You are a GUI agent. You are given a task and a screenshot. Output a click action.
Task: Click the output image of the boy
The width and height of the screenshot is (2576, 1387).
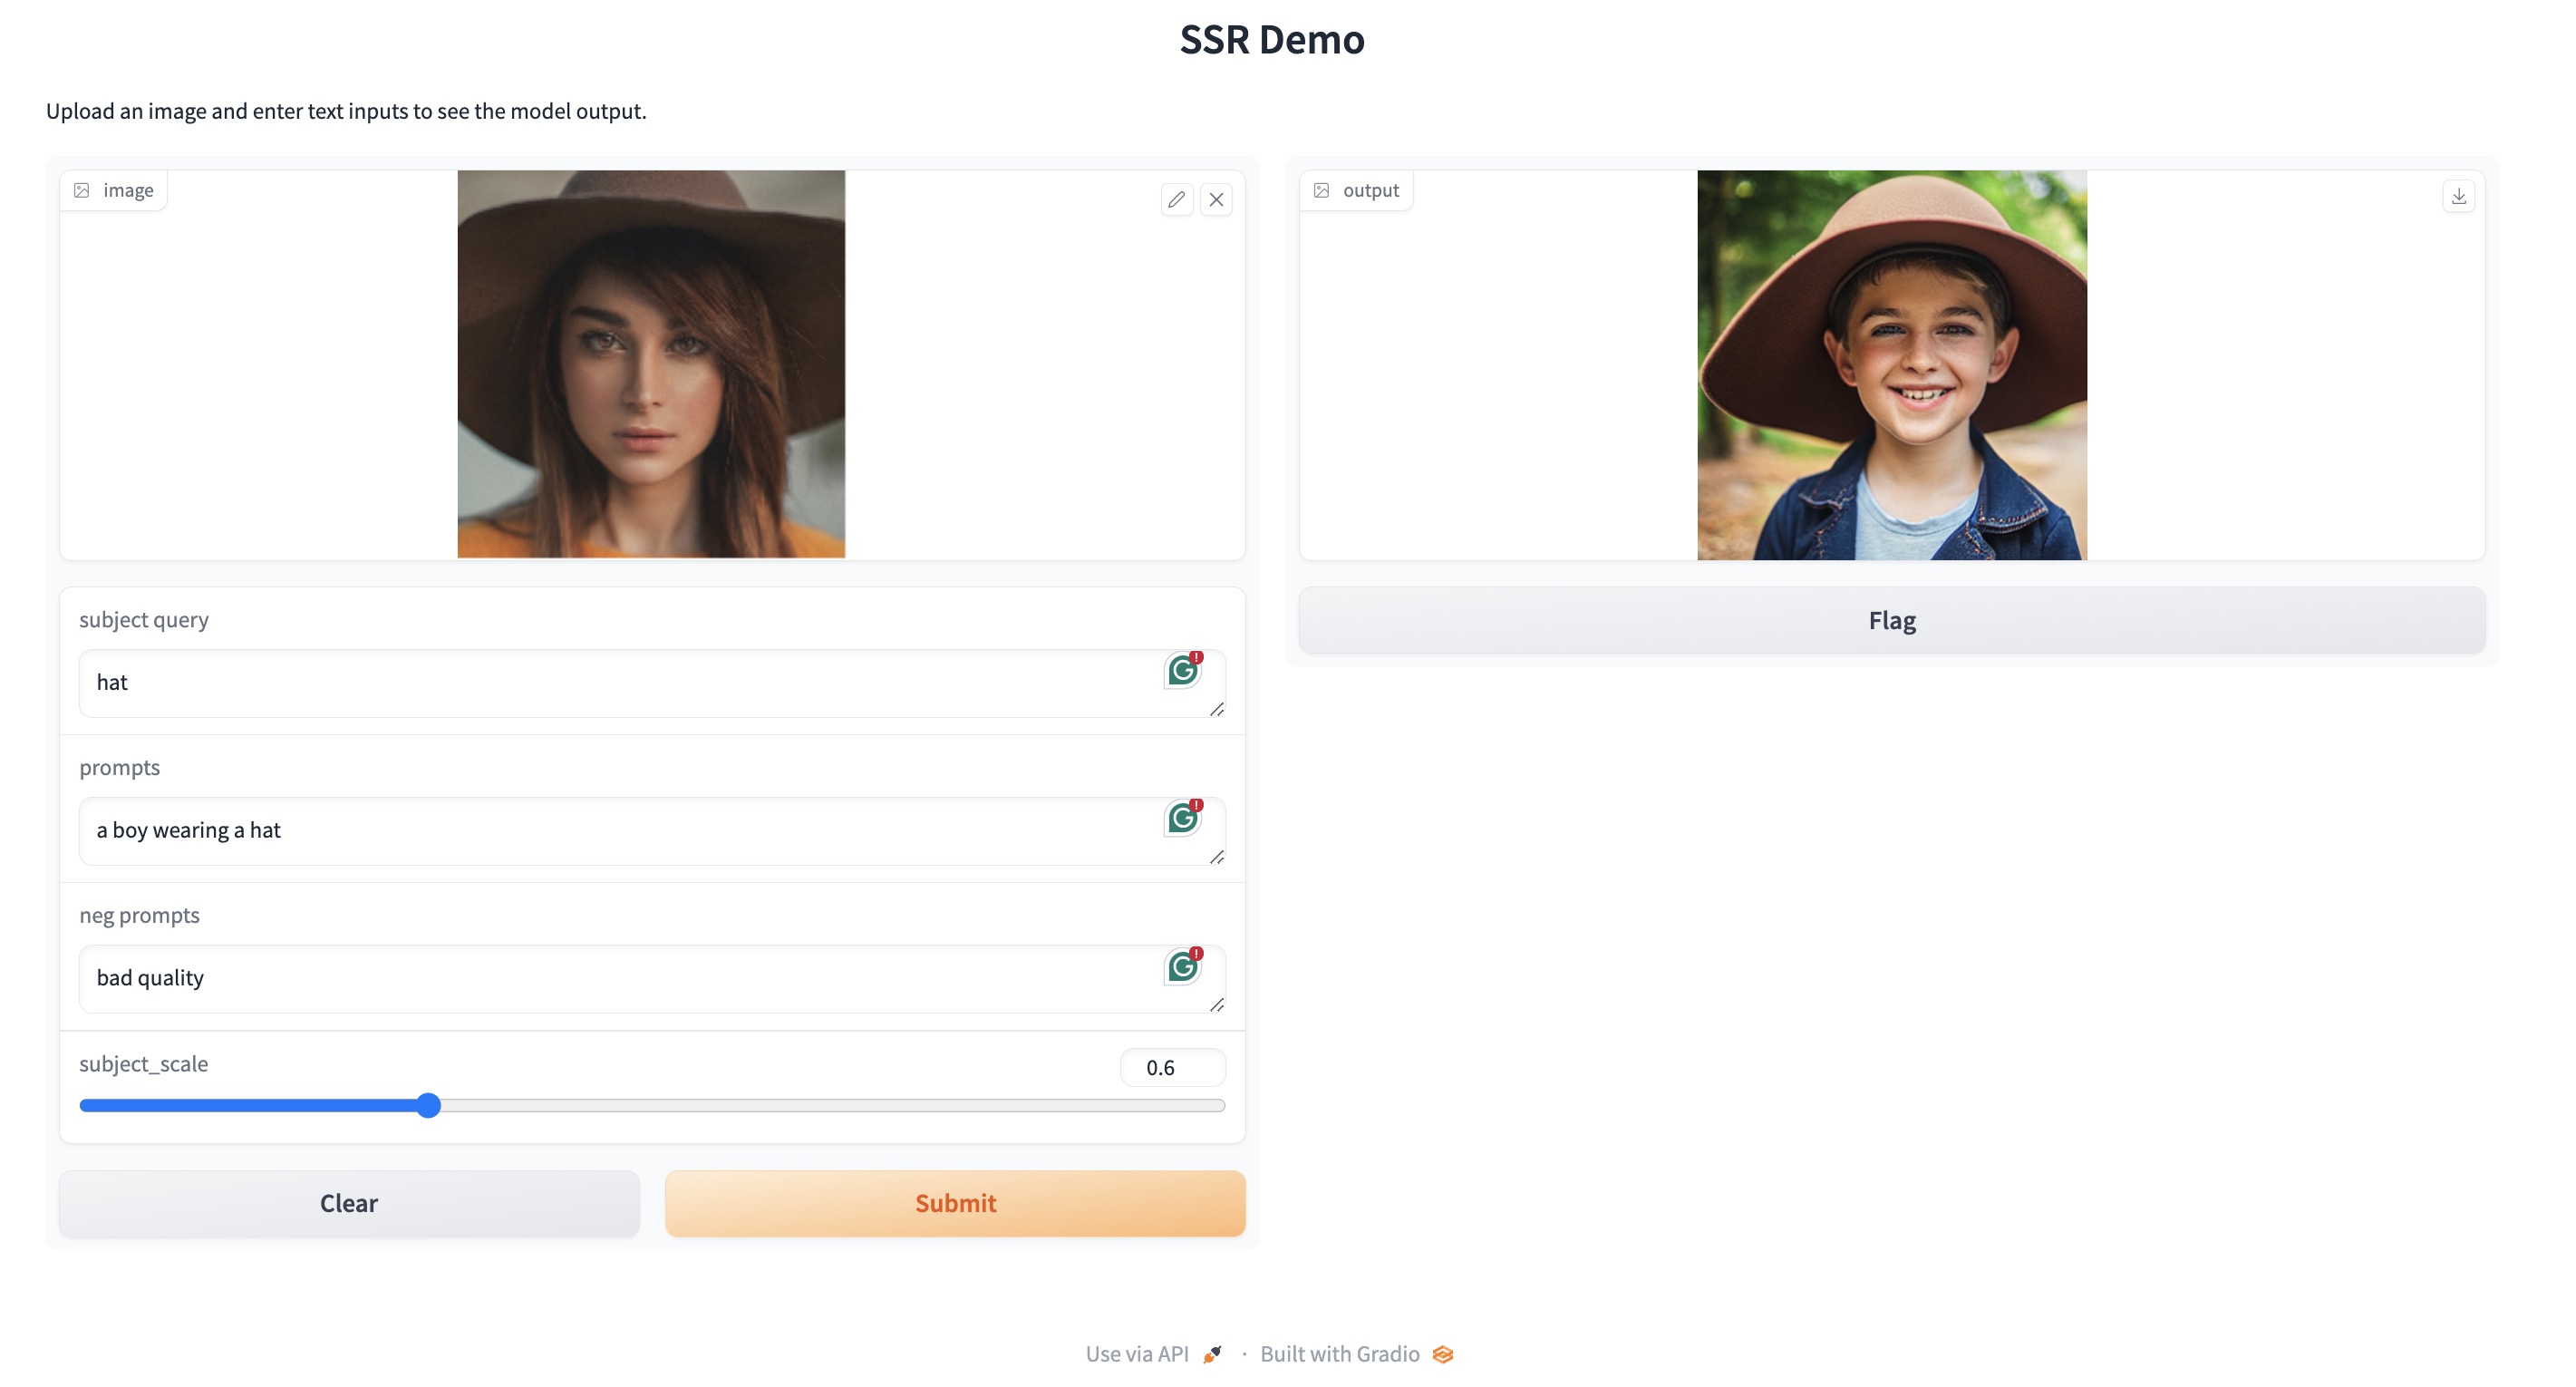(1892, 365)
